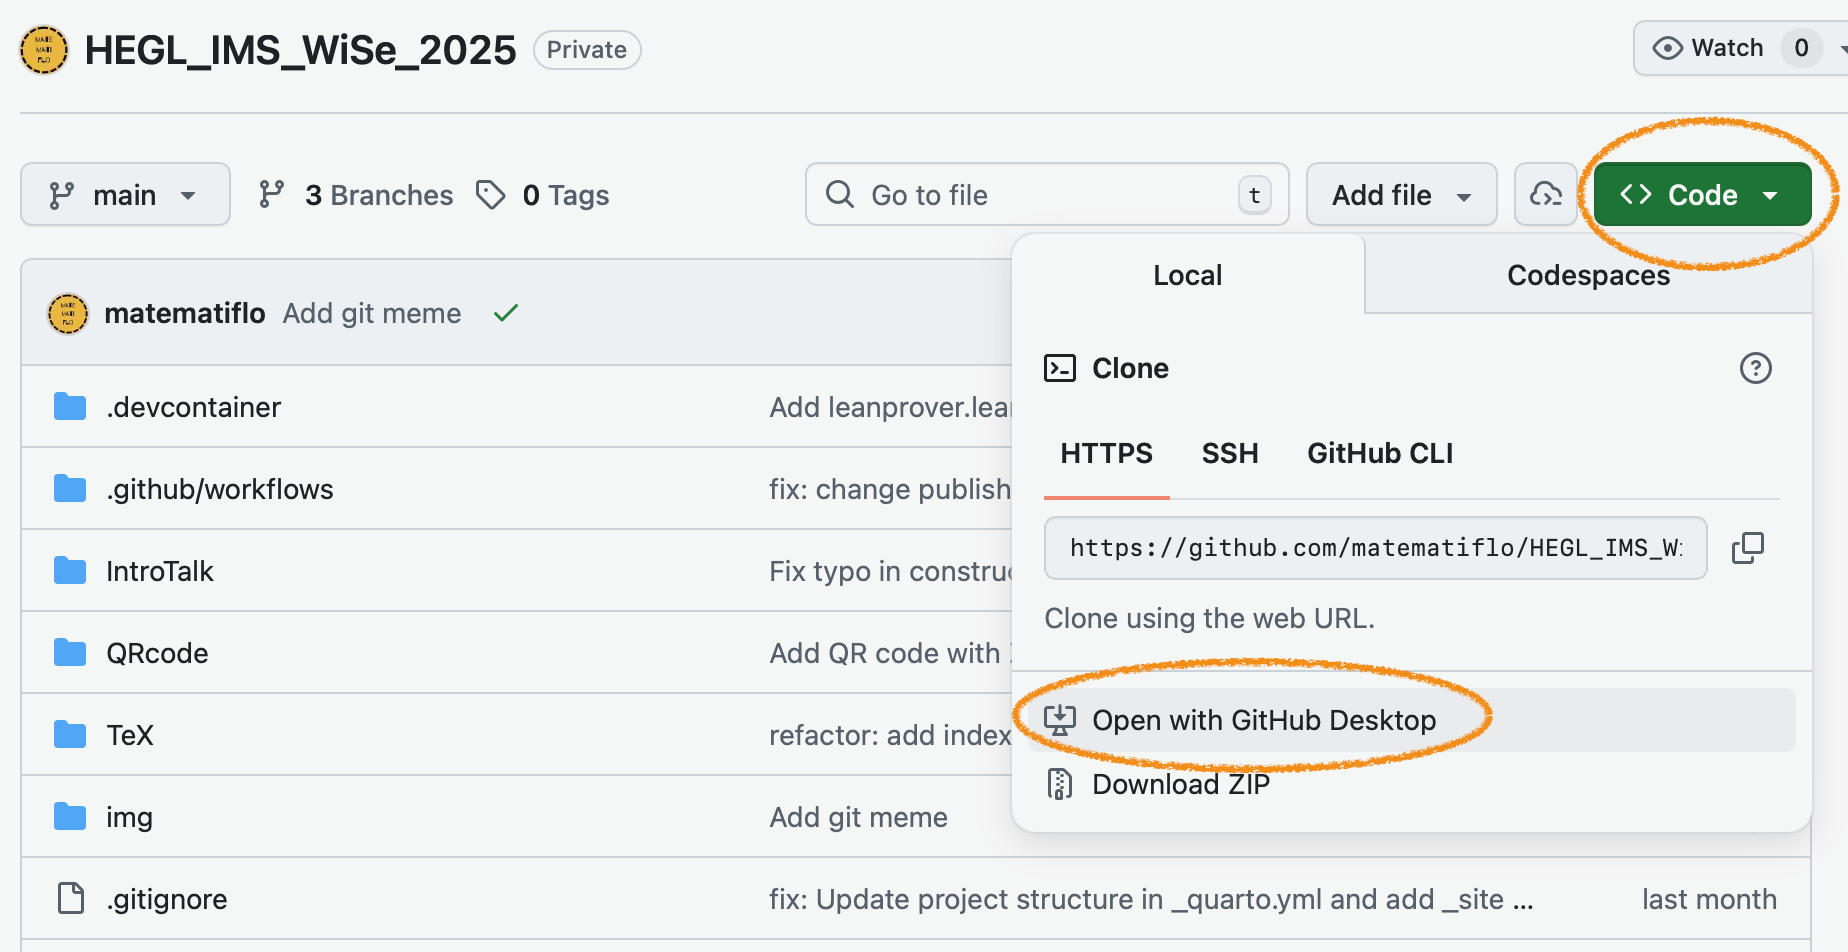
Task: Click the .devcontainer folder icon
Action: point(70,407)
